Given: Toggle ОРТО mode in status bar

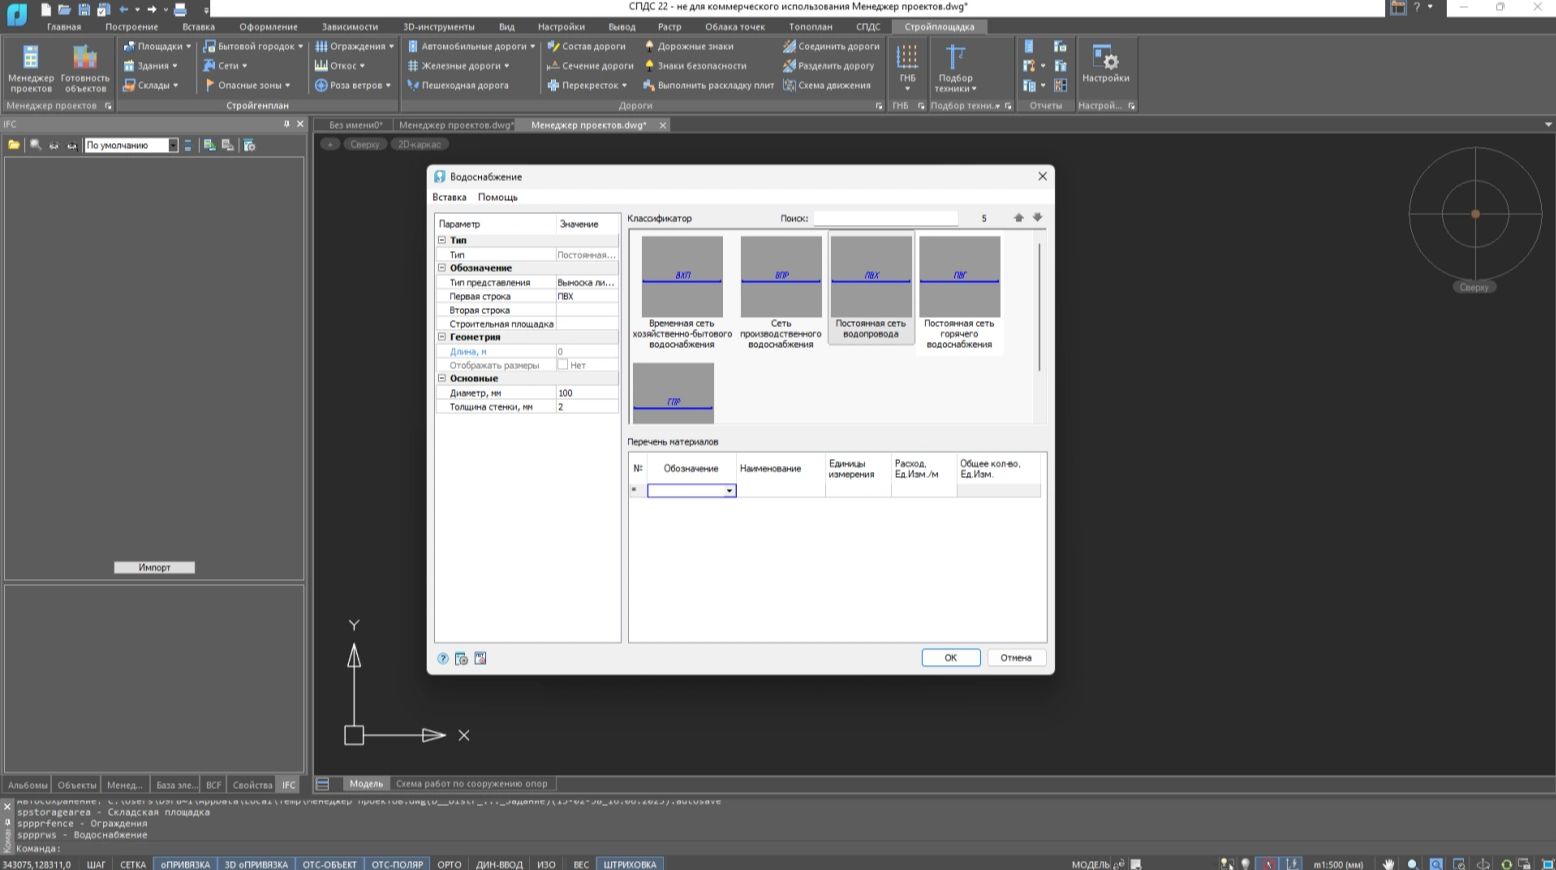Looking at the screenshot, I should [449, 864].
